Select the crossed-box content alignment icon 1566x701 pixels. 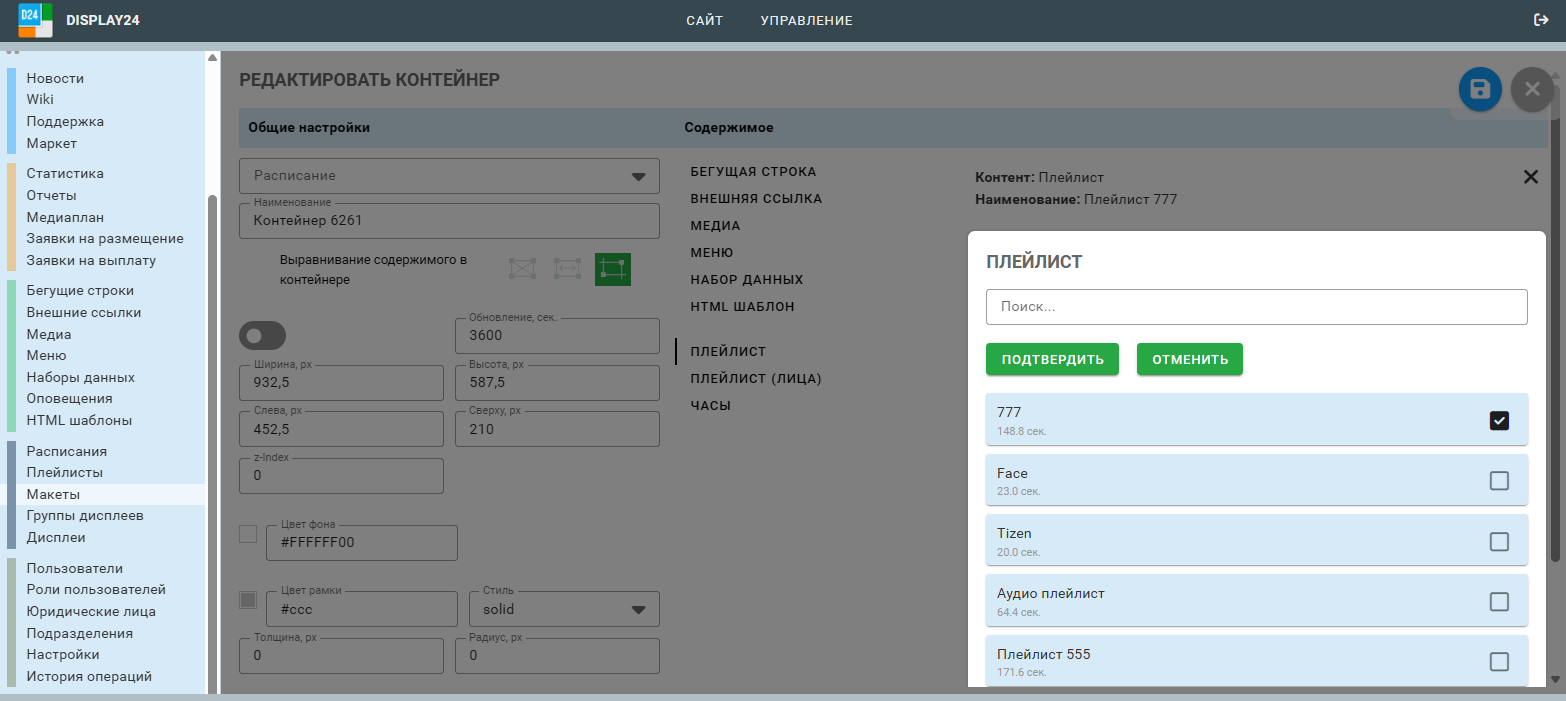click(x=523, y=269)
